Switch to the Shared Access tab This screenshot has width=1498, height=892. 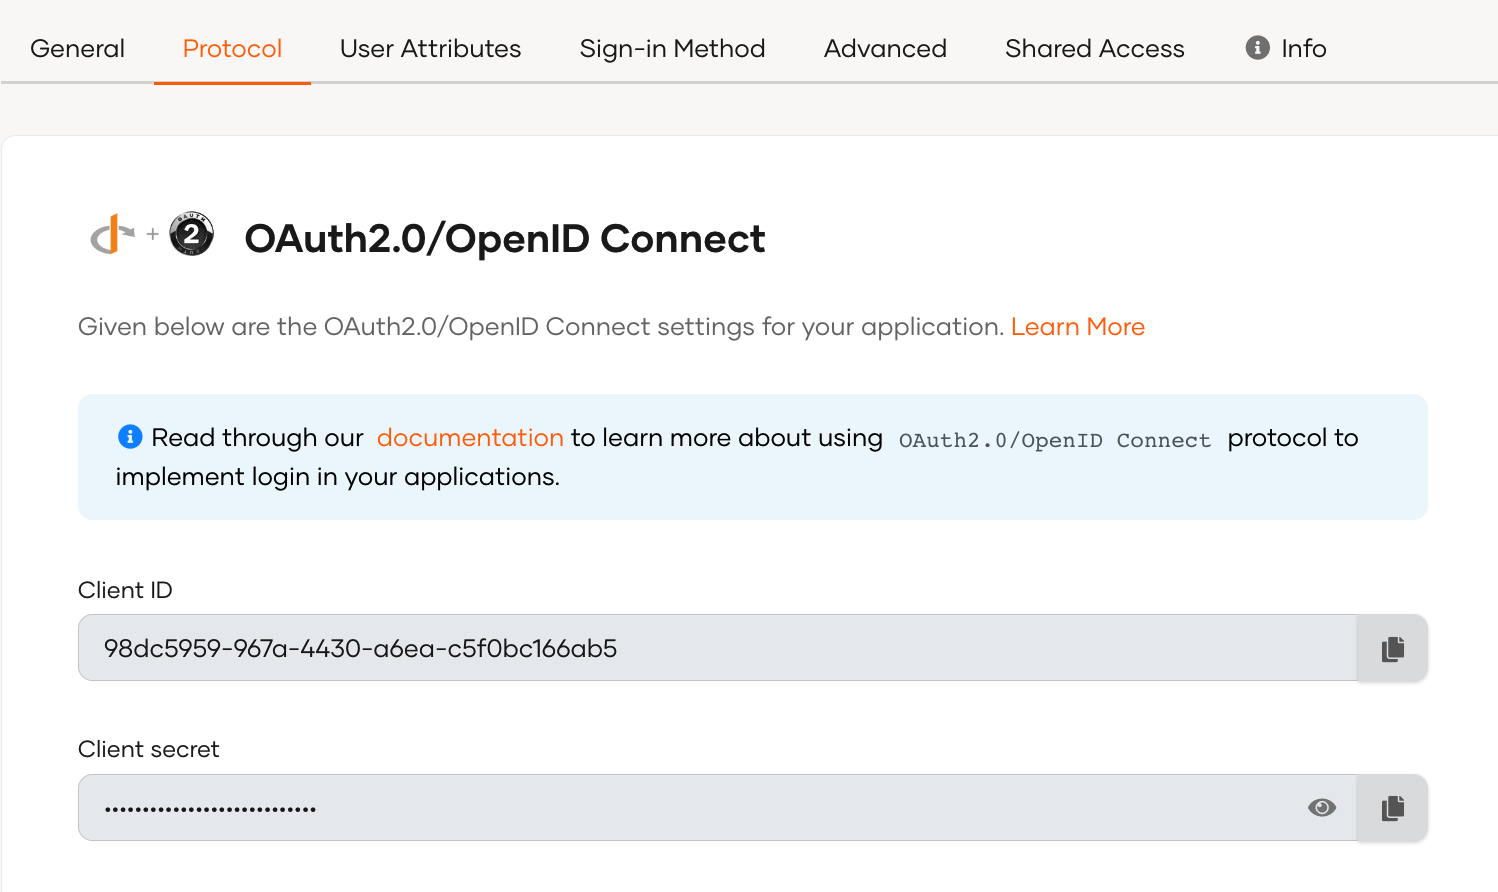[x=1094, y=48]
